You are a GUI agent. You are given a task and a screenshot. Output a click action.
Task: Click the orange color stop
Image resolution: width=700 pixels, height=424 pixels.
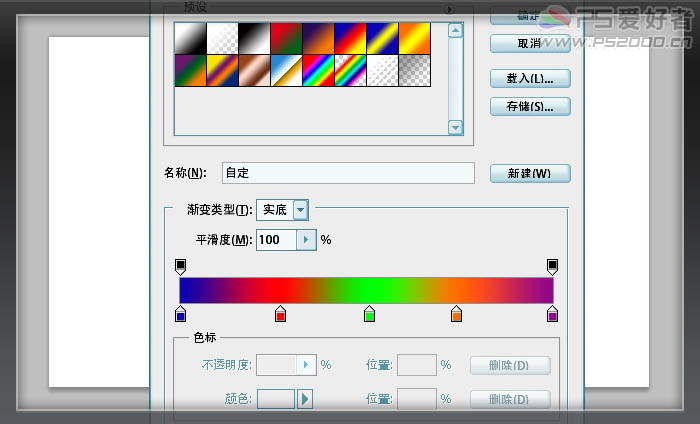(456, 314)
